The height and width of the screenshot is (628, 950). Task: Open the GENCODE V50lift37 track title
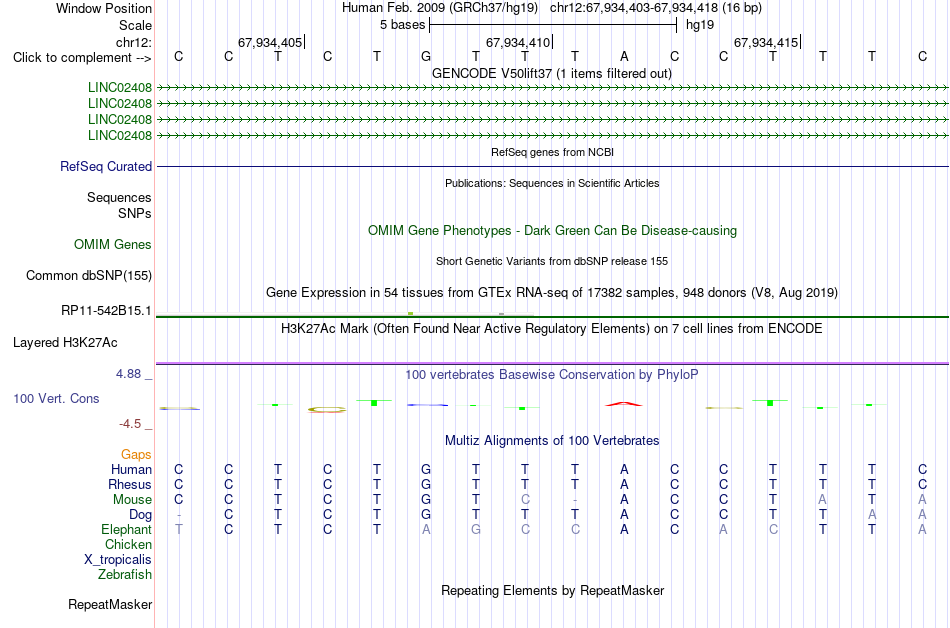click(552, 73)
